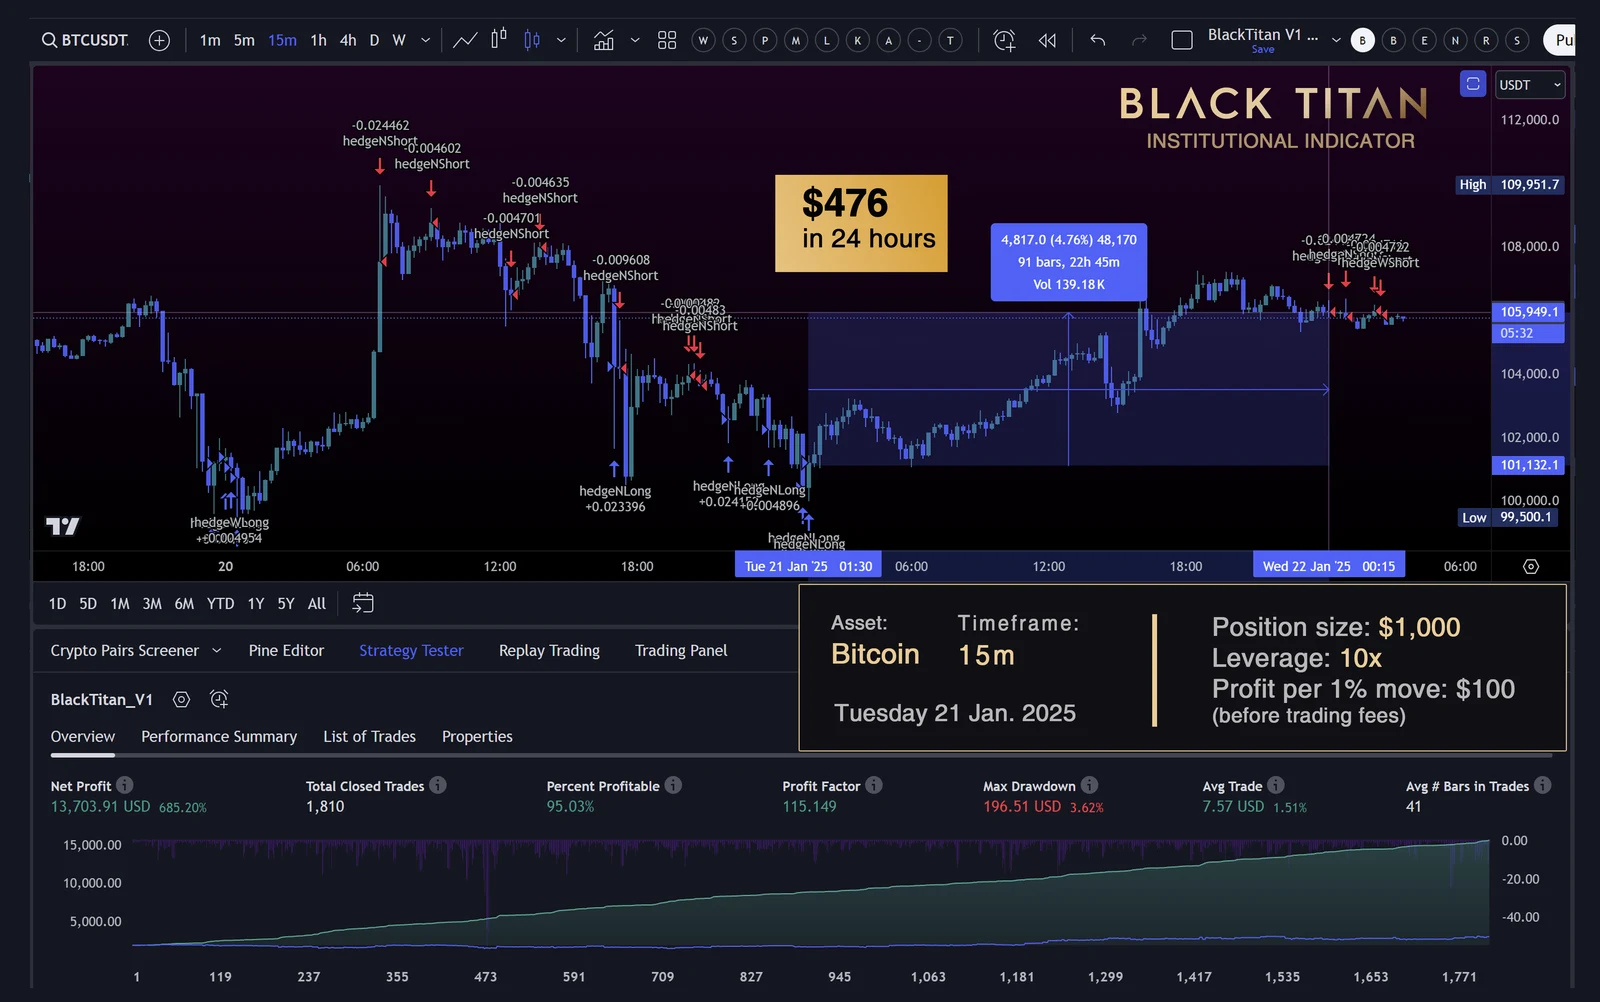The image size is (1600, 1002).
Task: Open the chart settings gear on time axis
Action: click(x=1531, y=566)
